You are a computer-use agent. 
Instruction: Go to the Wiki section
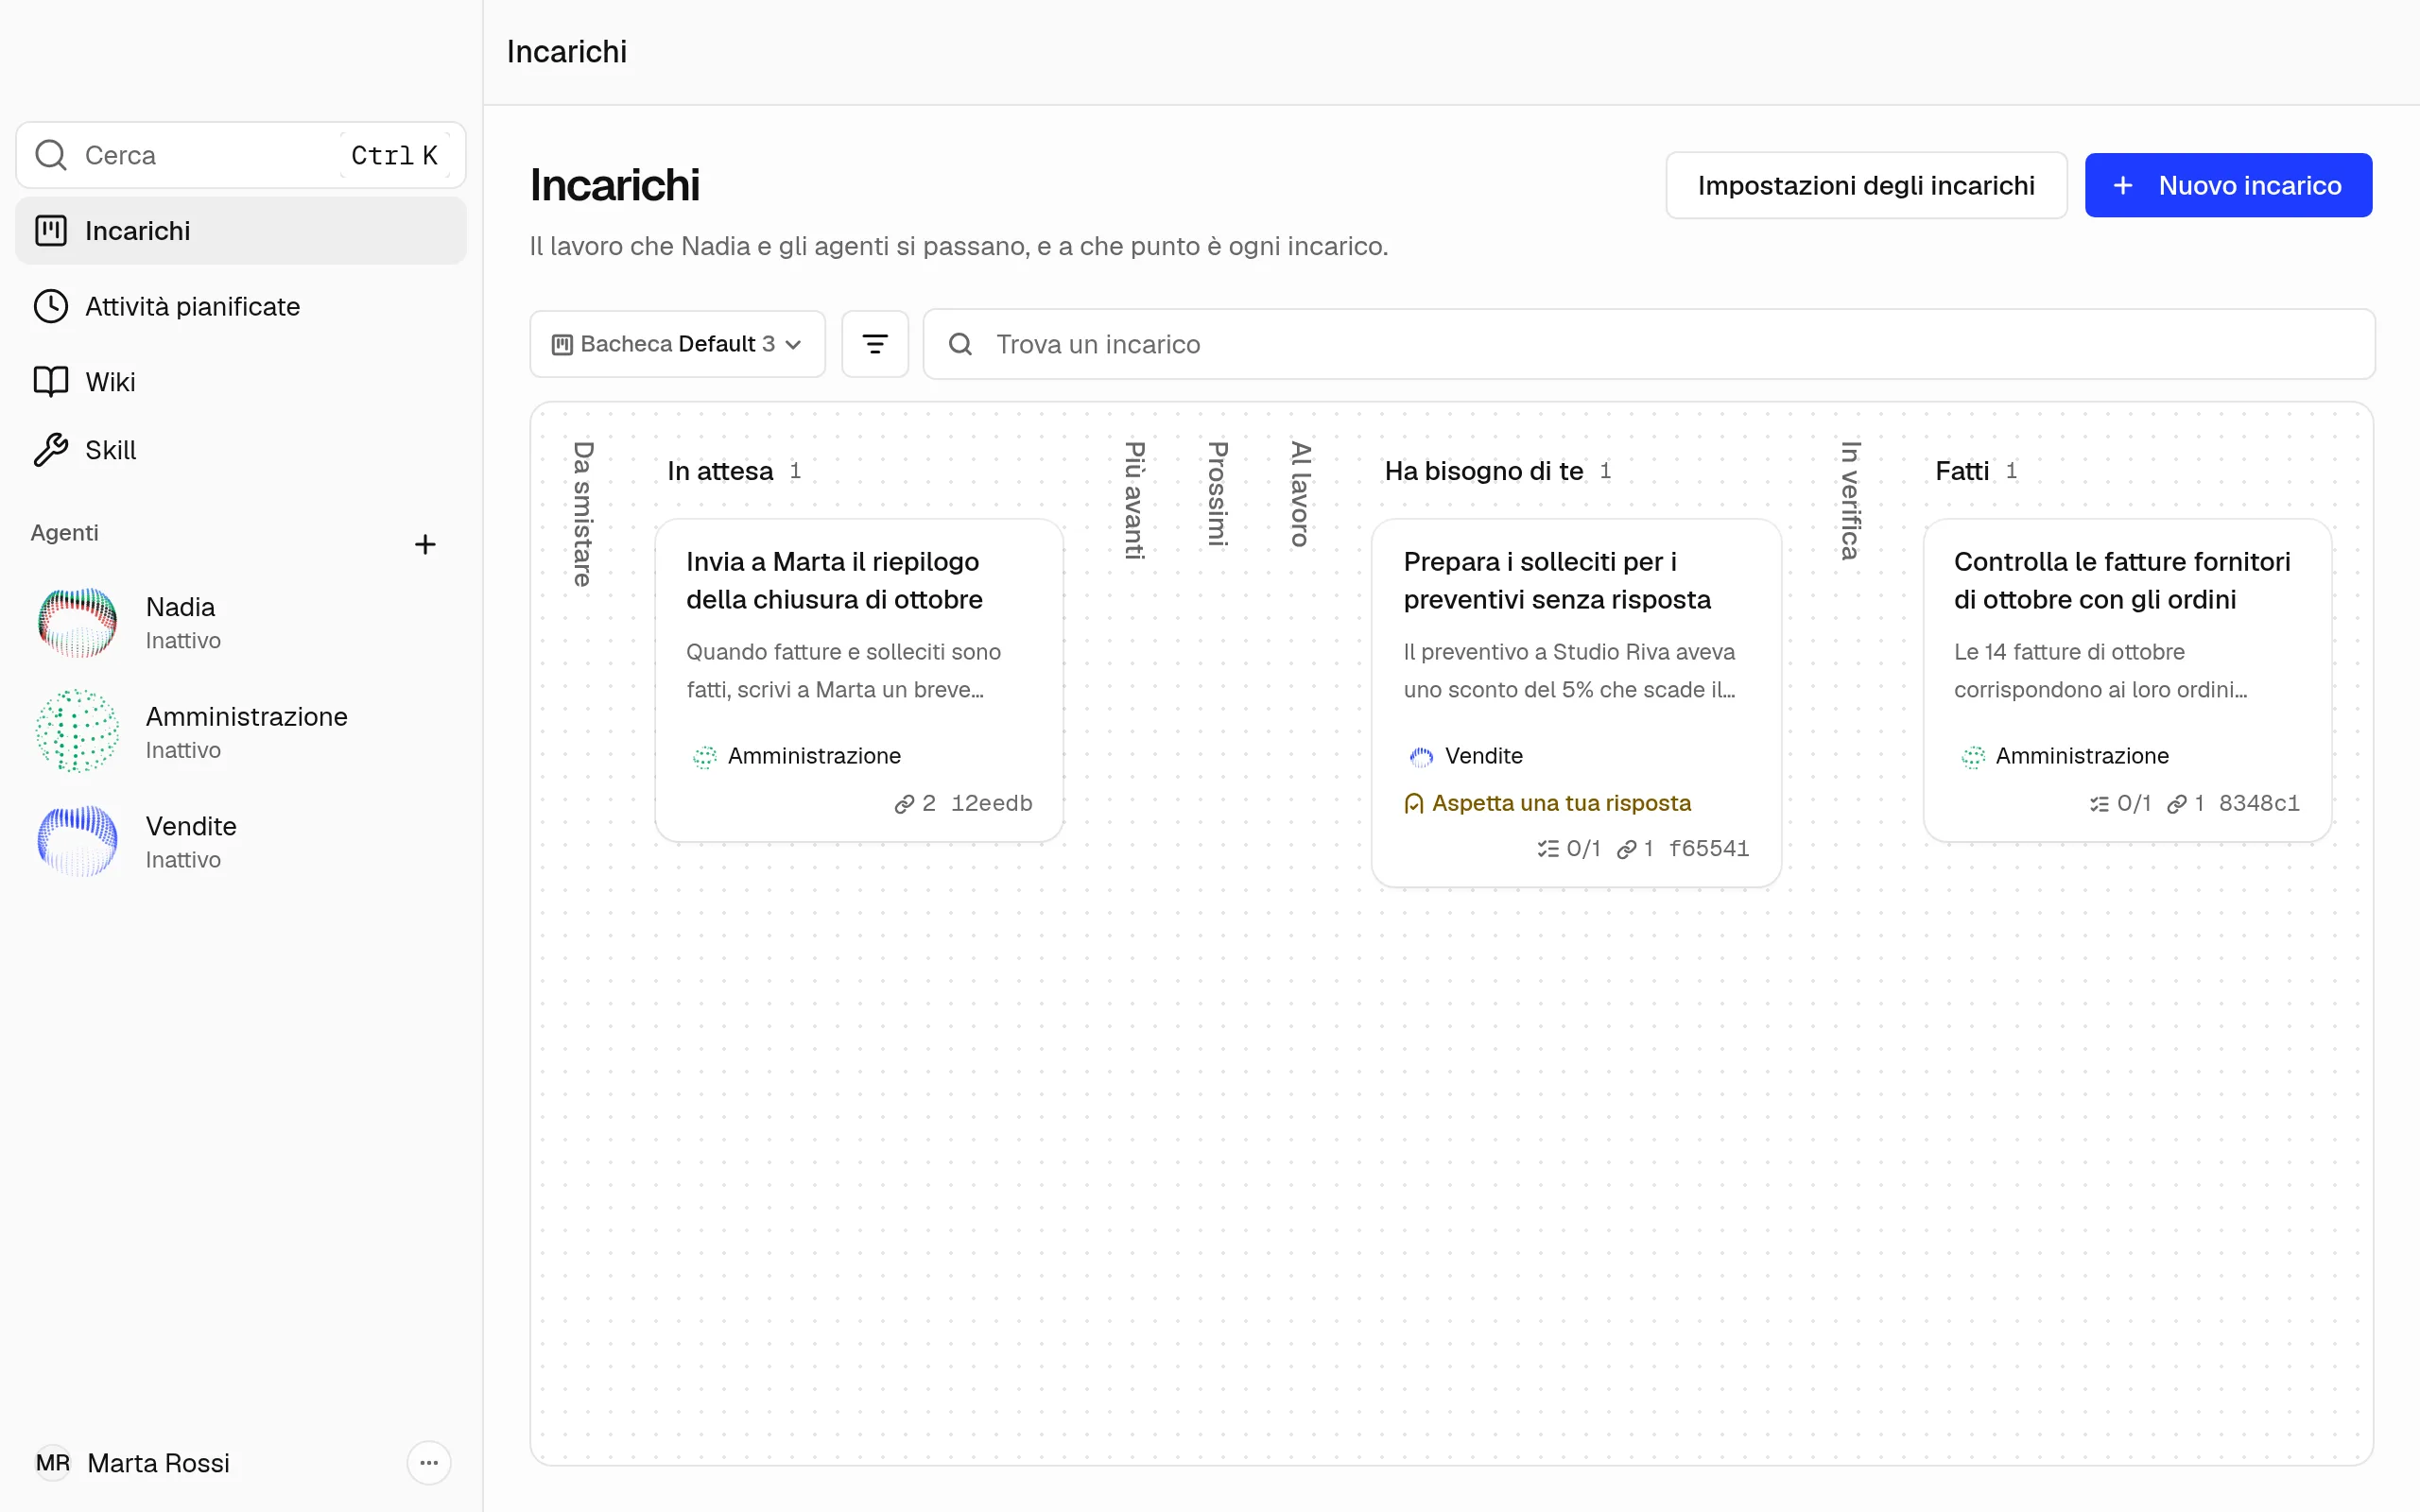tap(240, 382)
